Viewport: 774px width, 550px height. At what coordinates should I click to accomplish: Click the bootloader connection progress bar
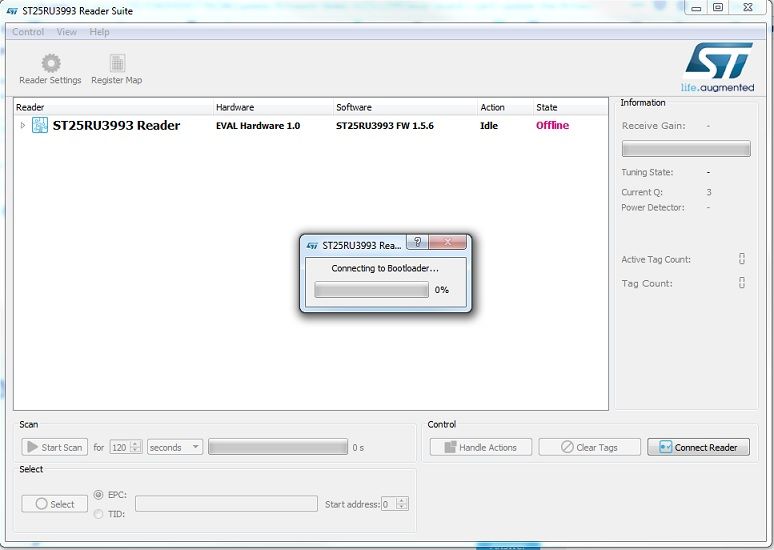[371, 290]
